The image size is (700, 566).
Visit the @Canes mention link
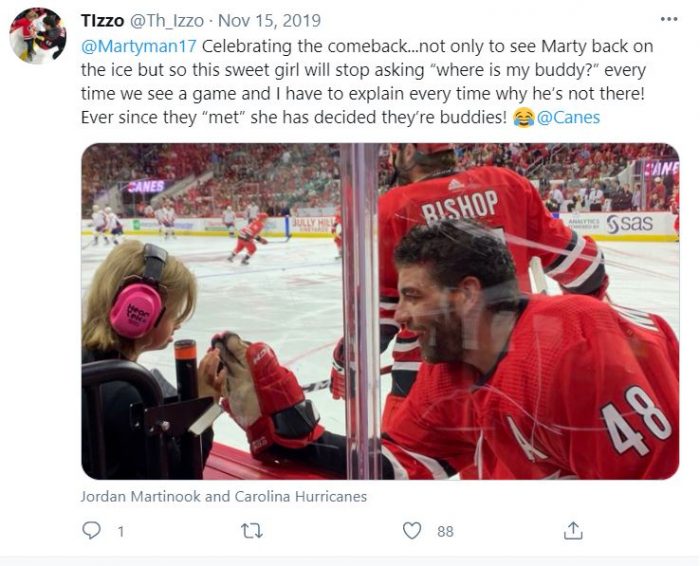568,117
